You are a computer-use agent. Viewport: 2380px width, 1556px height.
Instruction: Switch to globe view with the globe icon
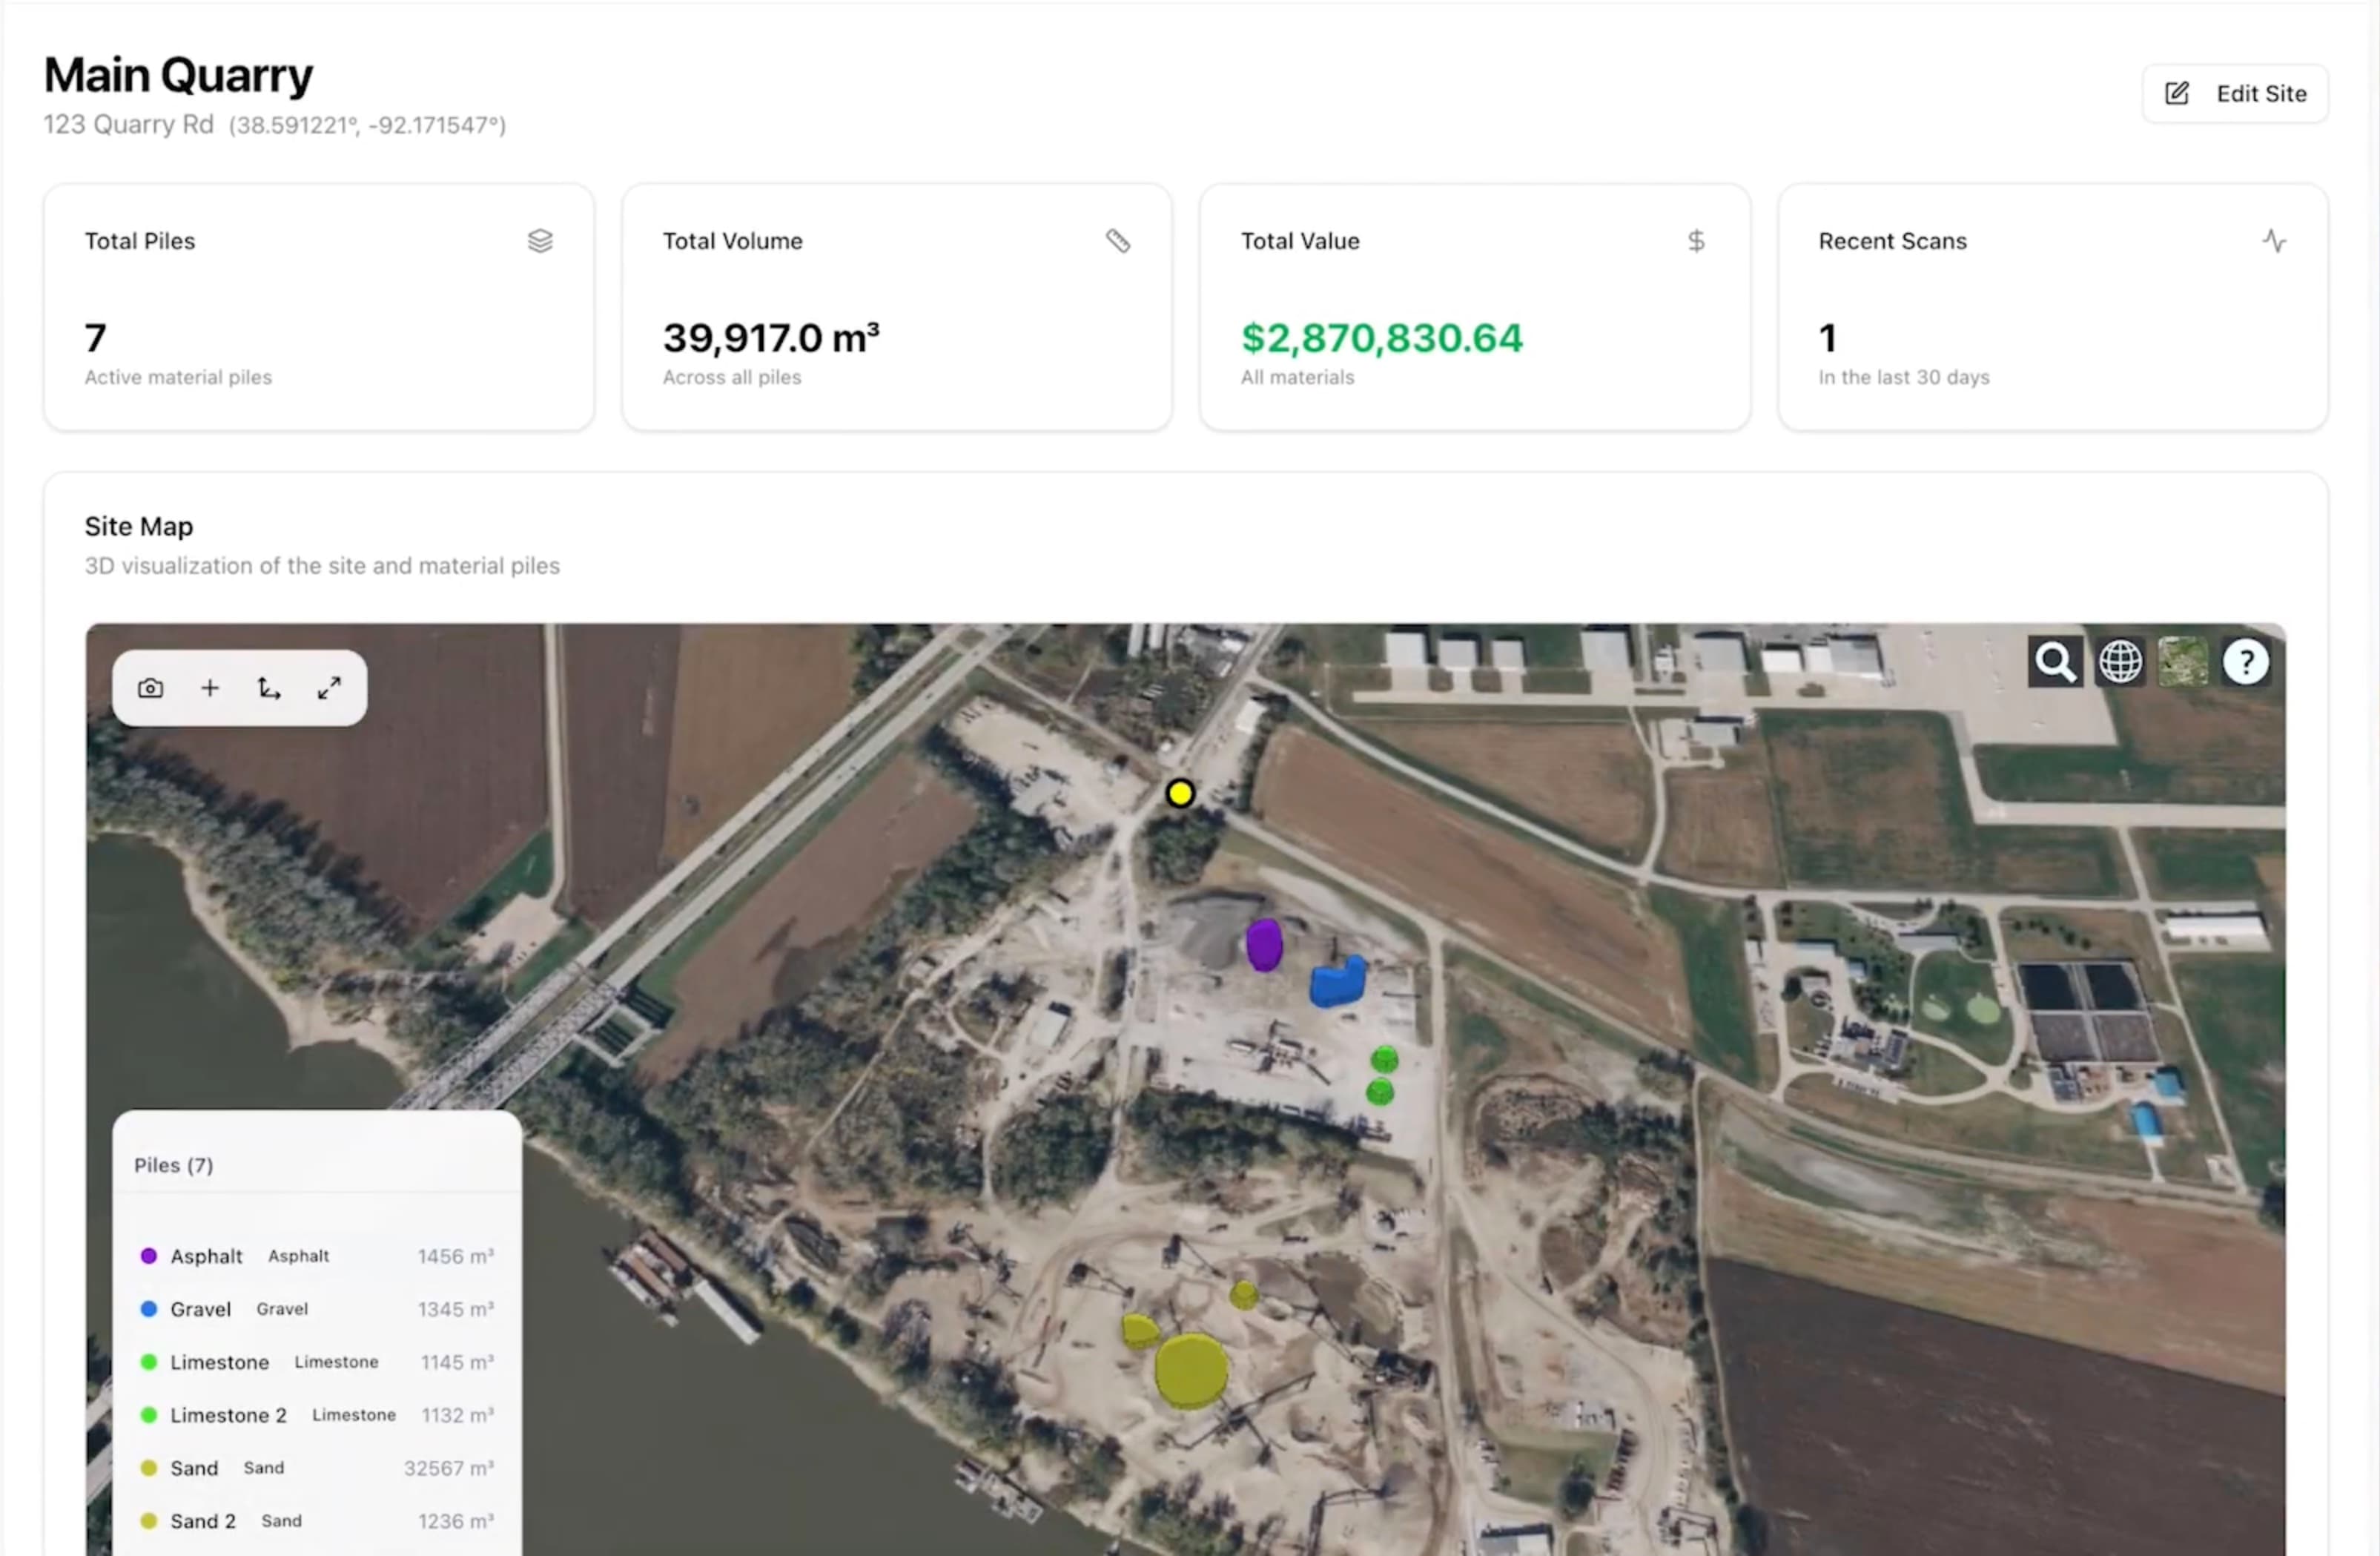pyautogui.click(x=2121, y=661)
